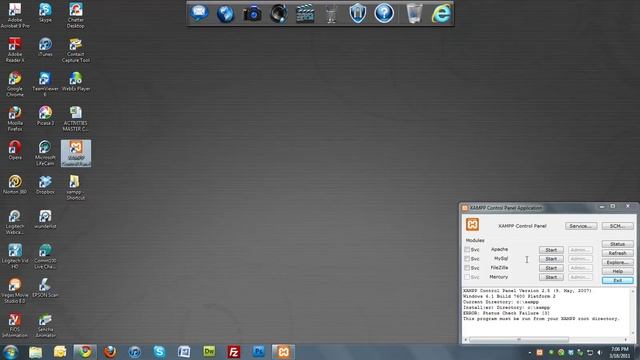Open Firefox from the taskbar
Screen dimensions: 640x360
(x=110, y=351)
